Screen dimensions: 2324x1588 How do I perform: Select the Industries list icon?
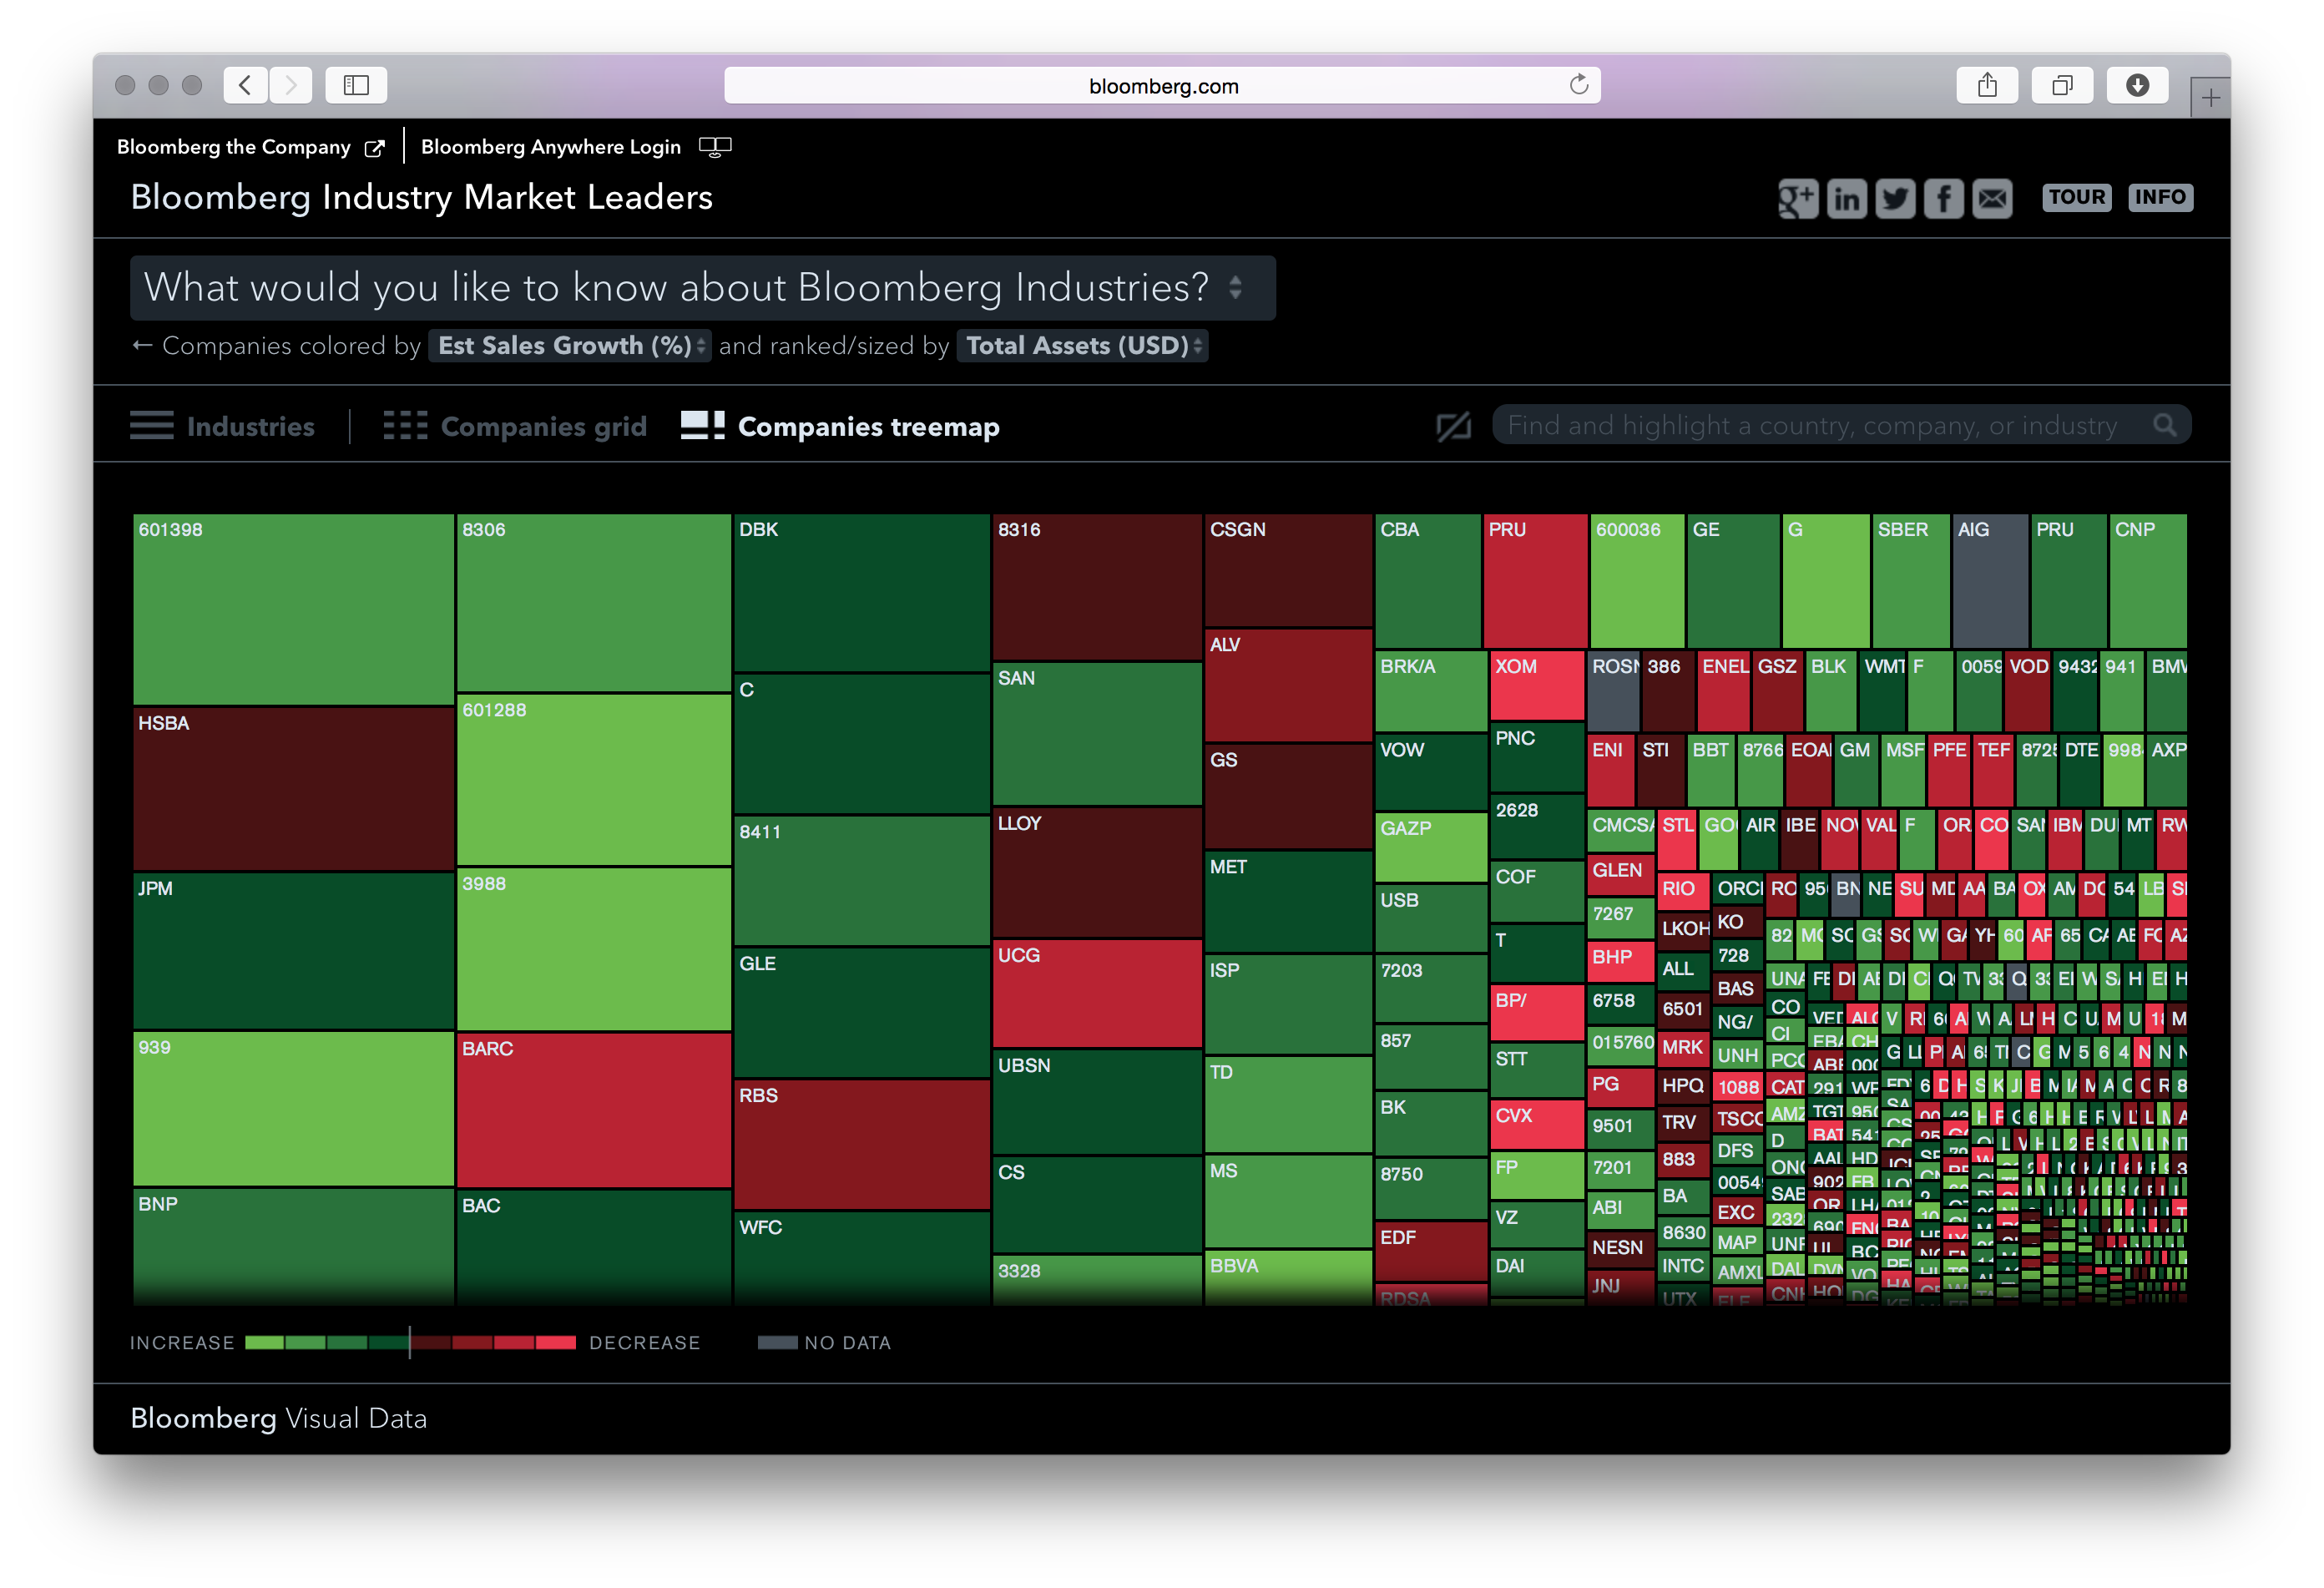coord(151,425)
